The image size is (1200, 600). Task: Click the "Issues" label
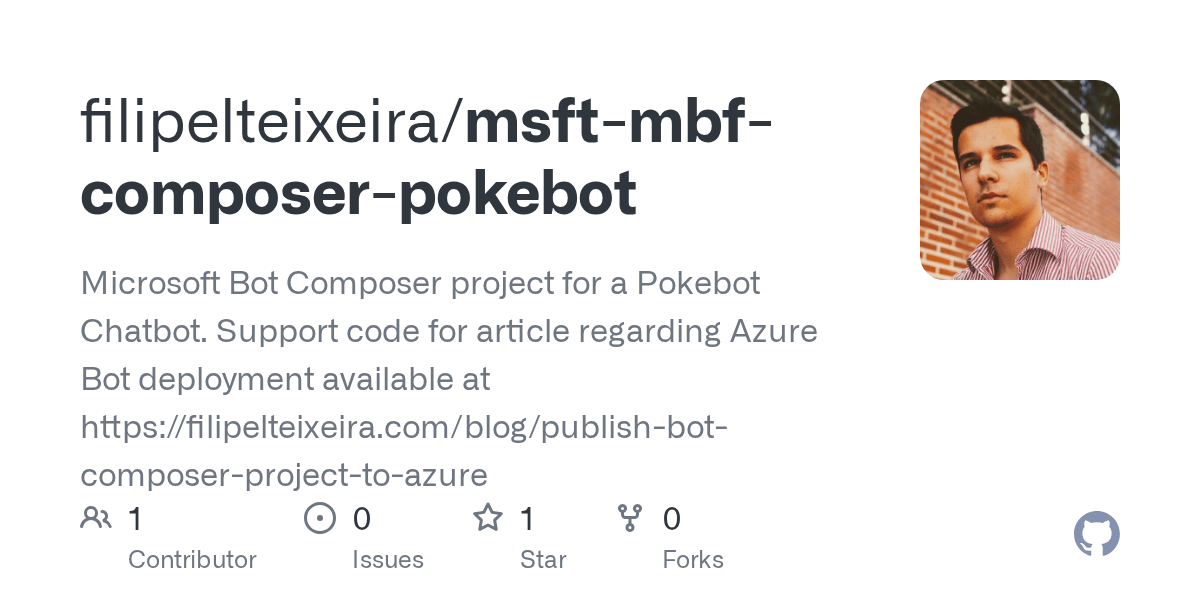(388, 560)
